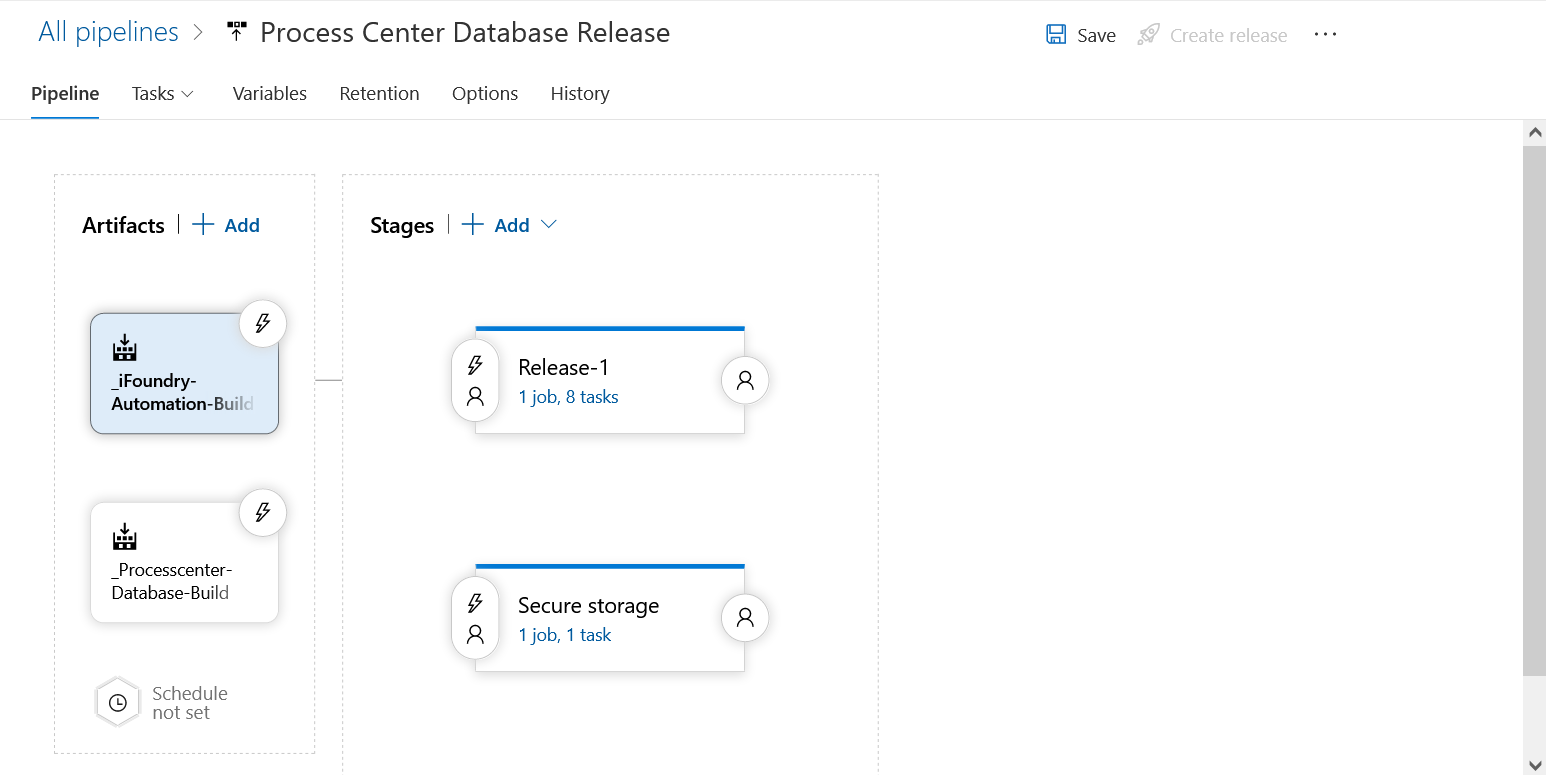Viewport: 1546px width, 775px height.
Task: Click the Add artifact link
Action: tap(242, 225)
